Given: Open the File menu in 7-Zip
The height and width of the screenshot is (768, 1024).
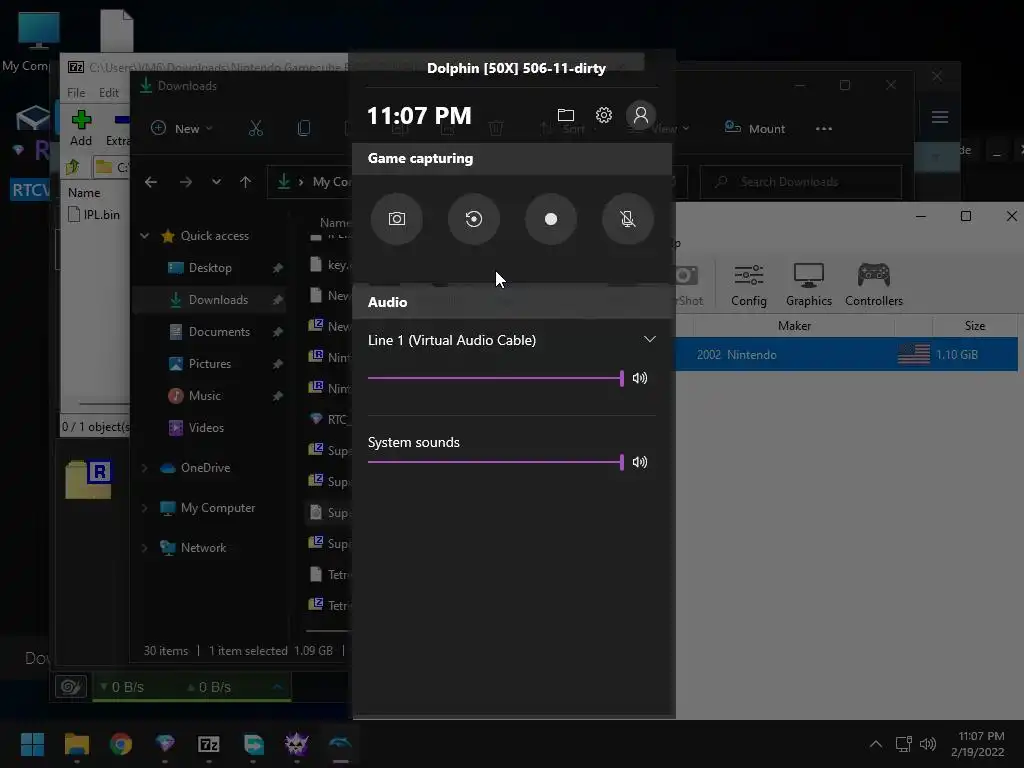Looking at the screenshot, I should [76, 93].
